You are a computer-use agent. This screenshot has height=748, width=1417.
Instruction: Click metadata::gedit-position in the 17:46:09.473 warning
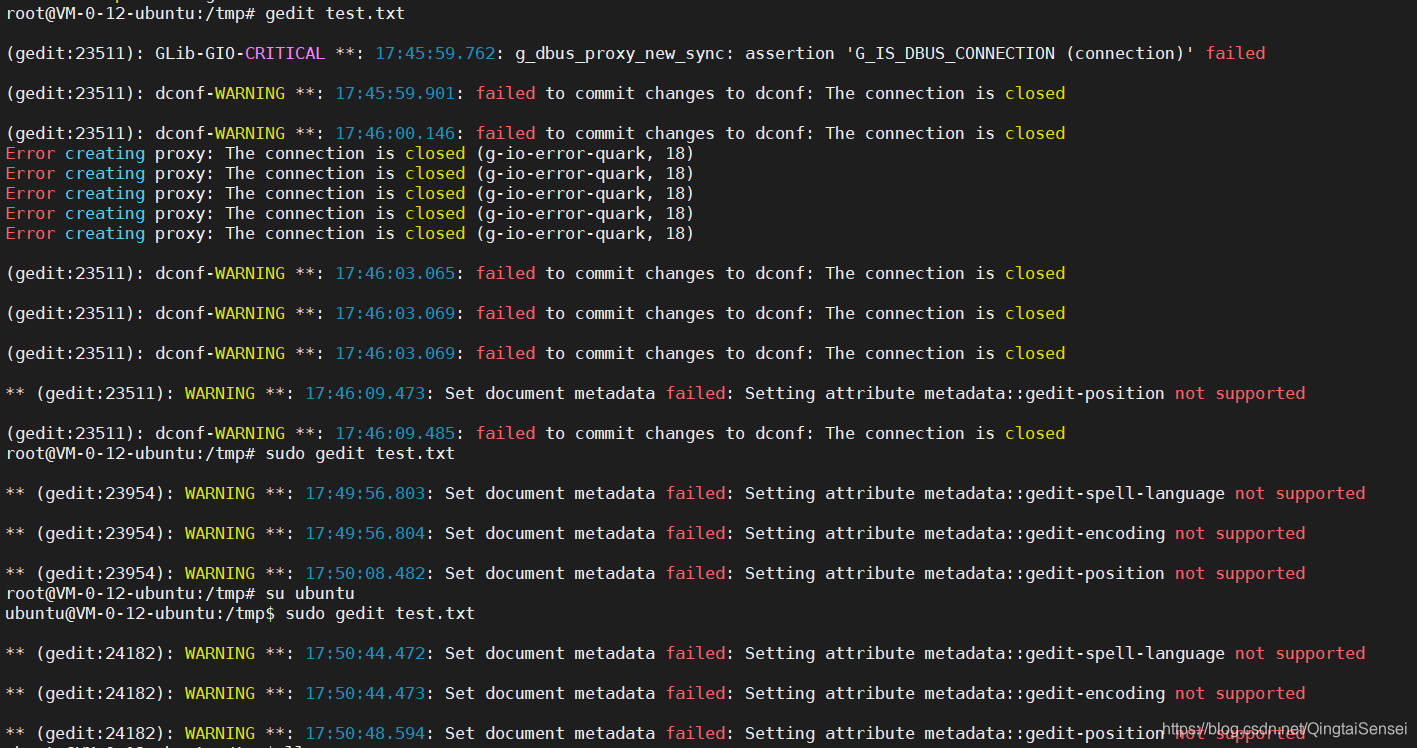coord(1045,393)
